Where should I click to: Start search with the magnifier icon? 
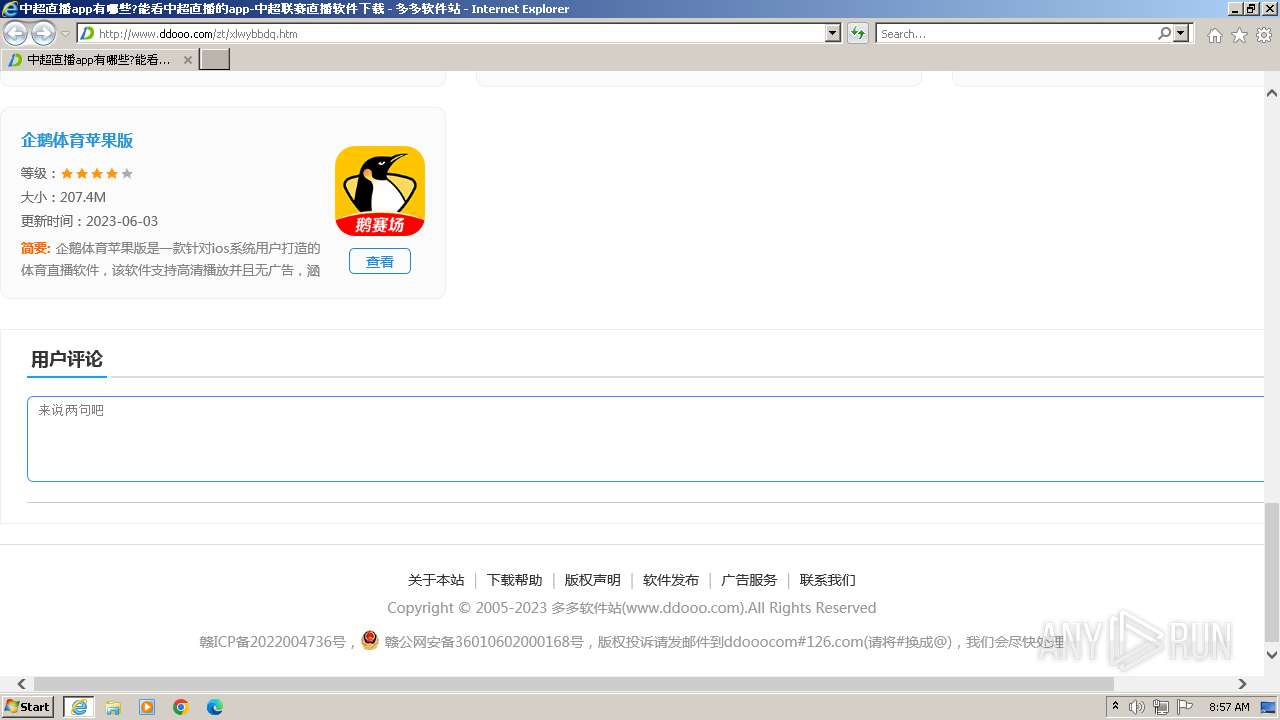tap(1164, 34)
